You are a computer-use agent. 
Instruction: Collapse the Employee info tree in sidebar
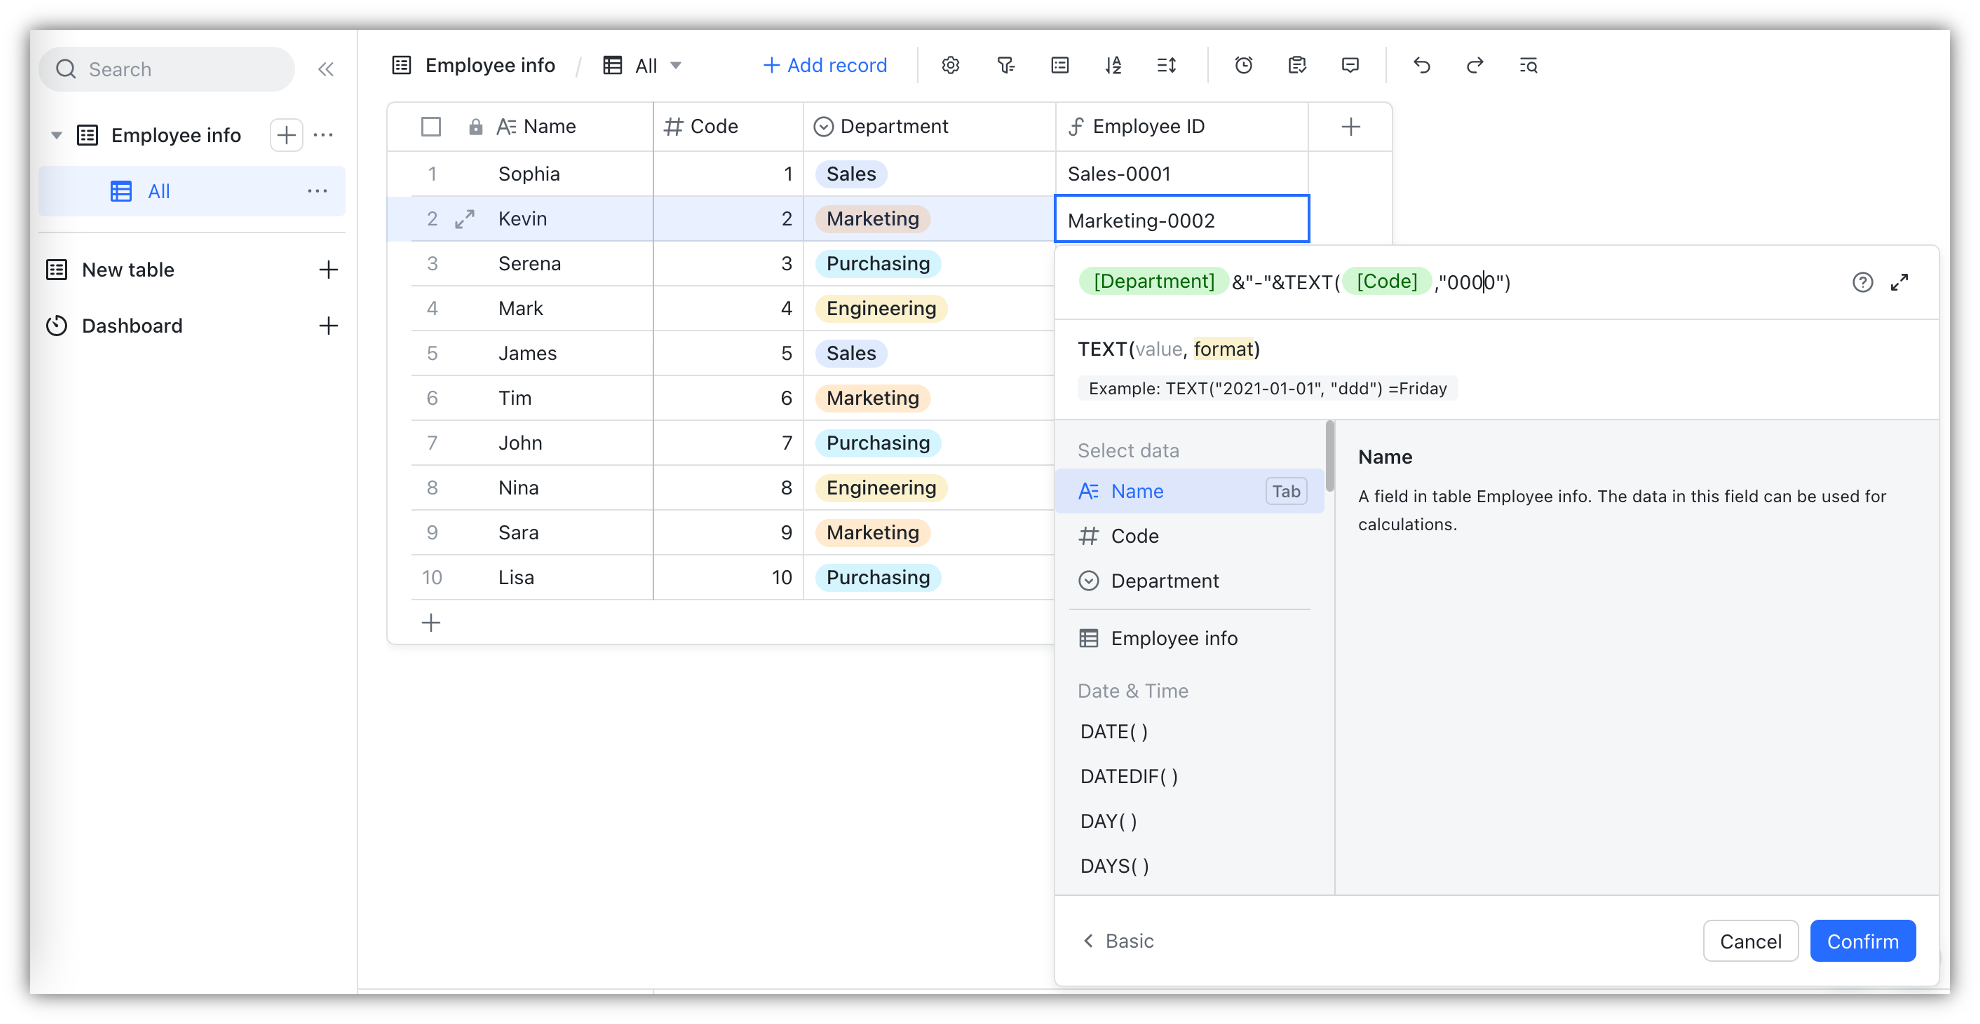pos(56,135)
